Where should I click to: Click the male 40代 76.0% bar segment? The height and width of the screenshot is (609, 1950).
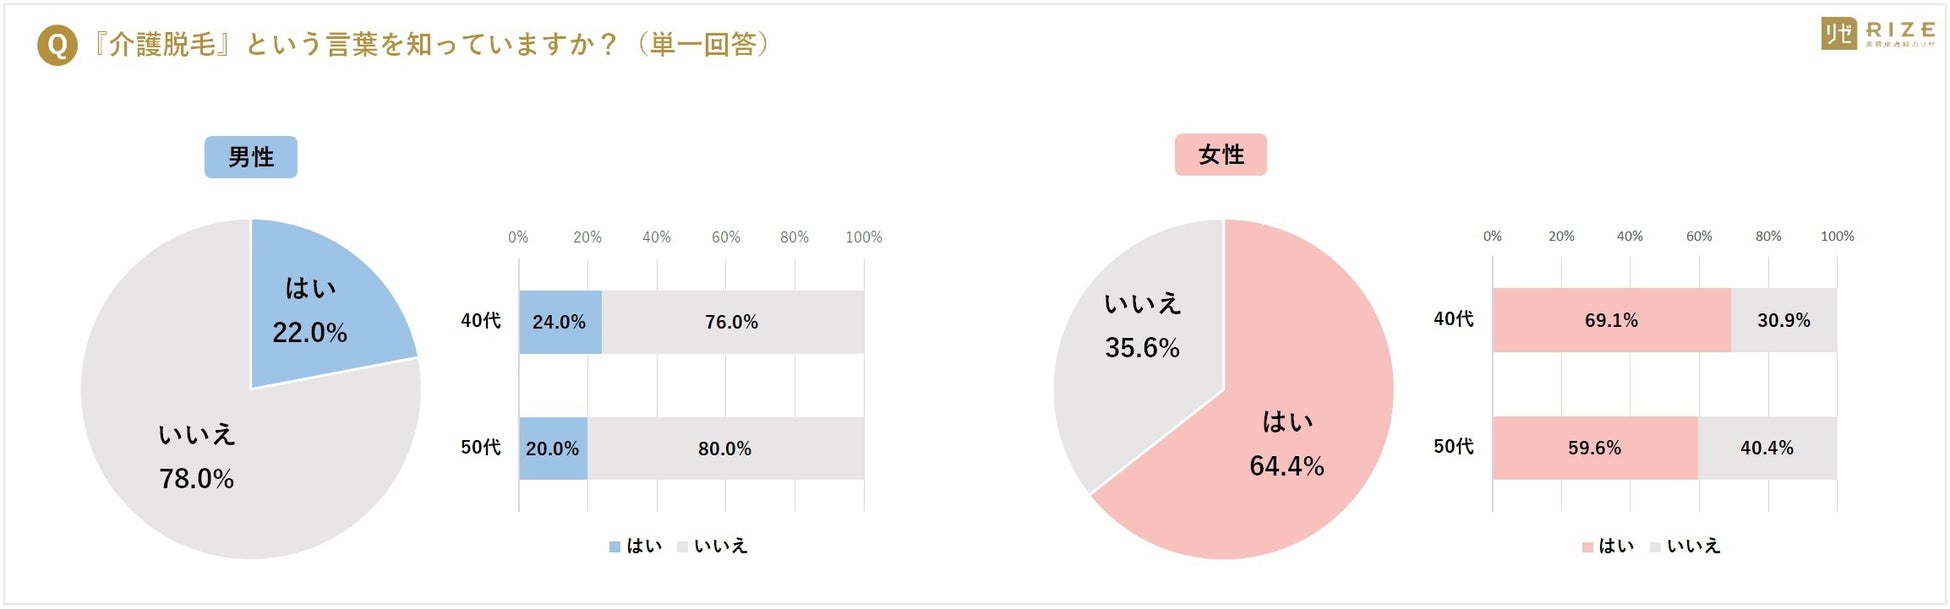[732, 322]
